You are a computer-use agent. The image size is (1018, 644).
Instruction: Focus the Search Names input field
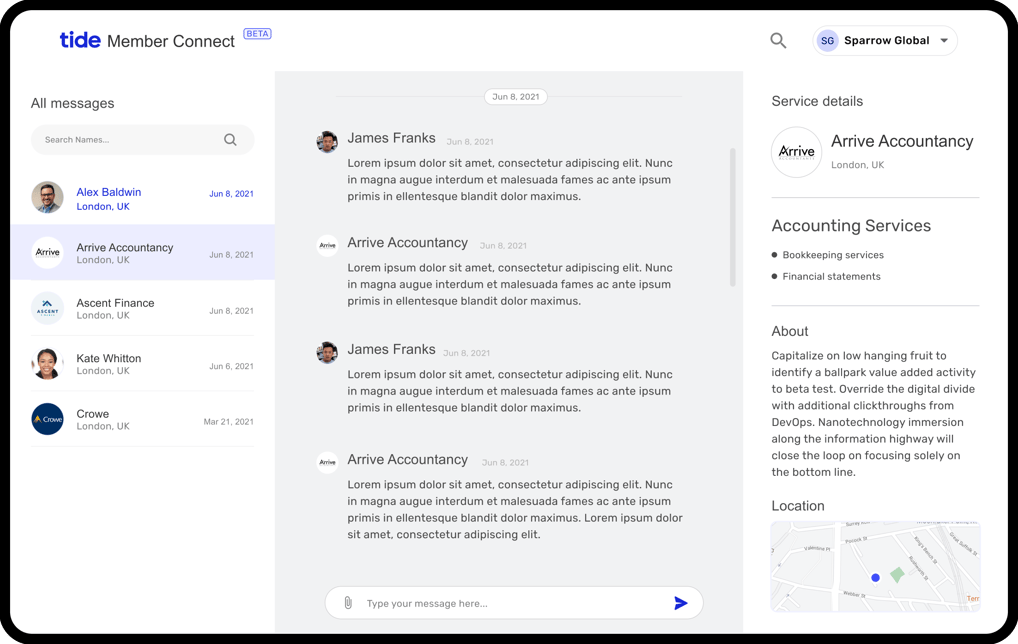142,140
